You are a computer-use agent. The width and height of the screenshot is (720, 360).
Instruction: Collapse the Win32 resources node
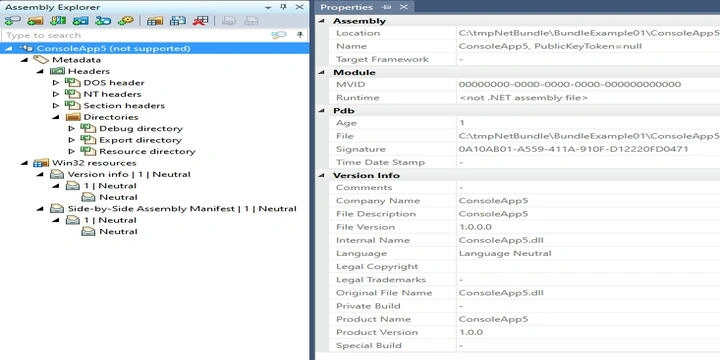pyautogui.click(x=24, y=163)
